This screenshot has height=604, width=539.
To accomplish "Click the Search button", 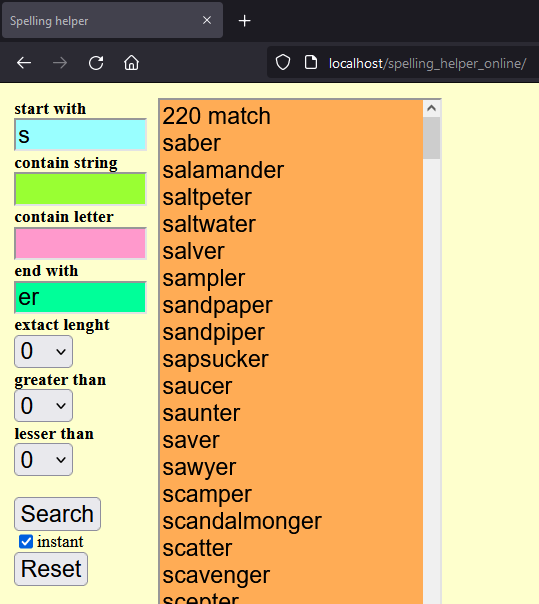I will tap(57, 514).
